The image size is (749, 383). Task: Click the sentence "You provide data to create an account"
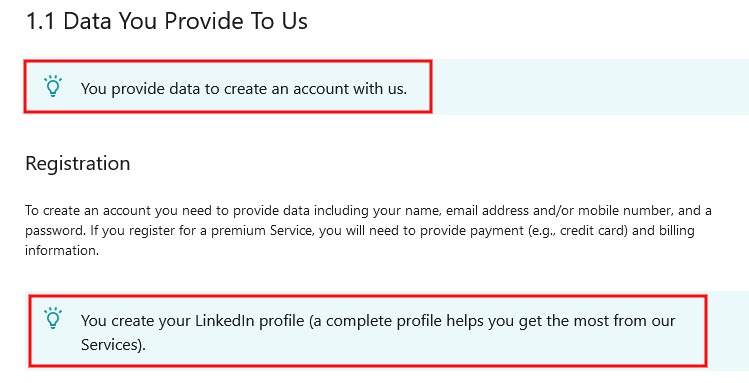[x=244, y=89]
